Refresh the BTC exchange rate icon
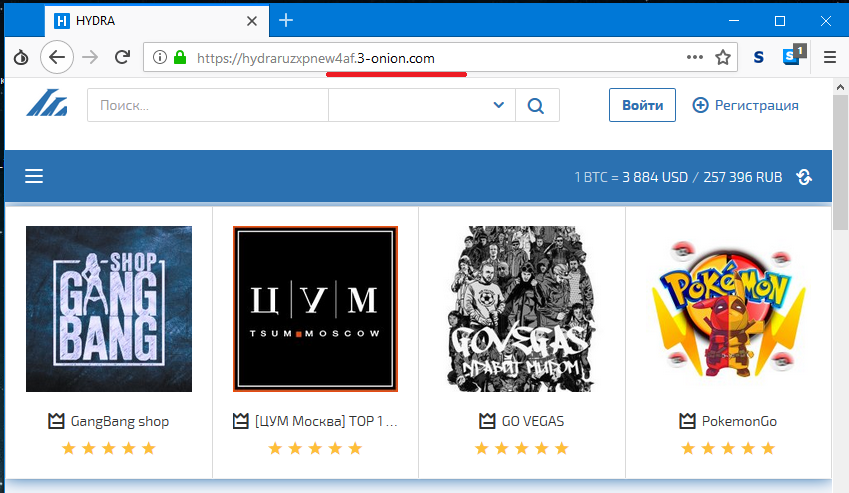This screenshot has width=849, height=493. [x=804, y=177]
